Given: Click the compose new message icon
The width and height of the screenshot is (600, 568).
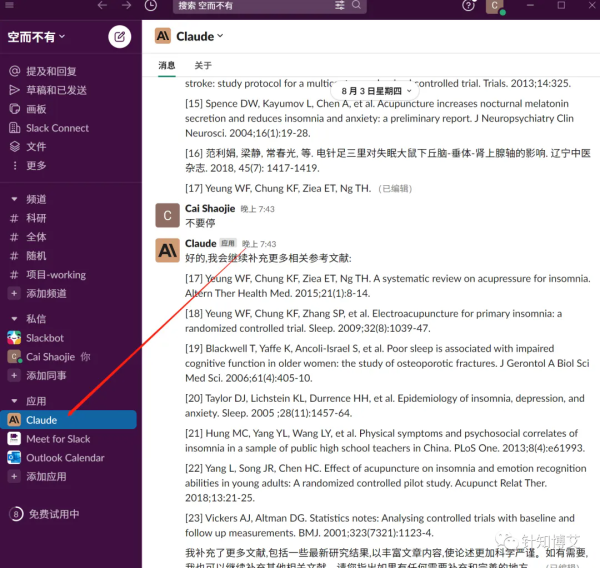Looking at the screenshot, I should 119,37.
